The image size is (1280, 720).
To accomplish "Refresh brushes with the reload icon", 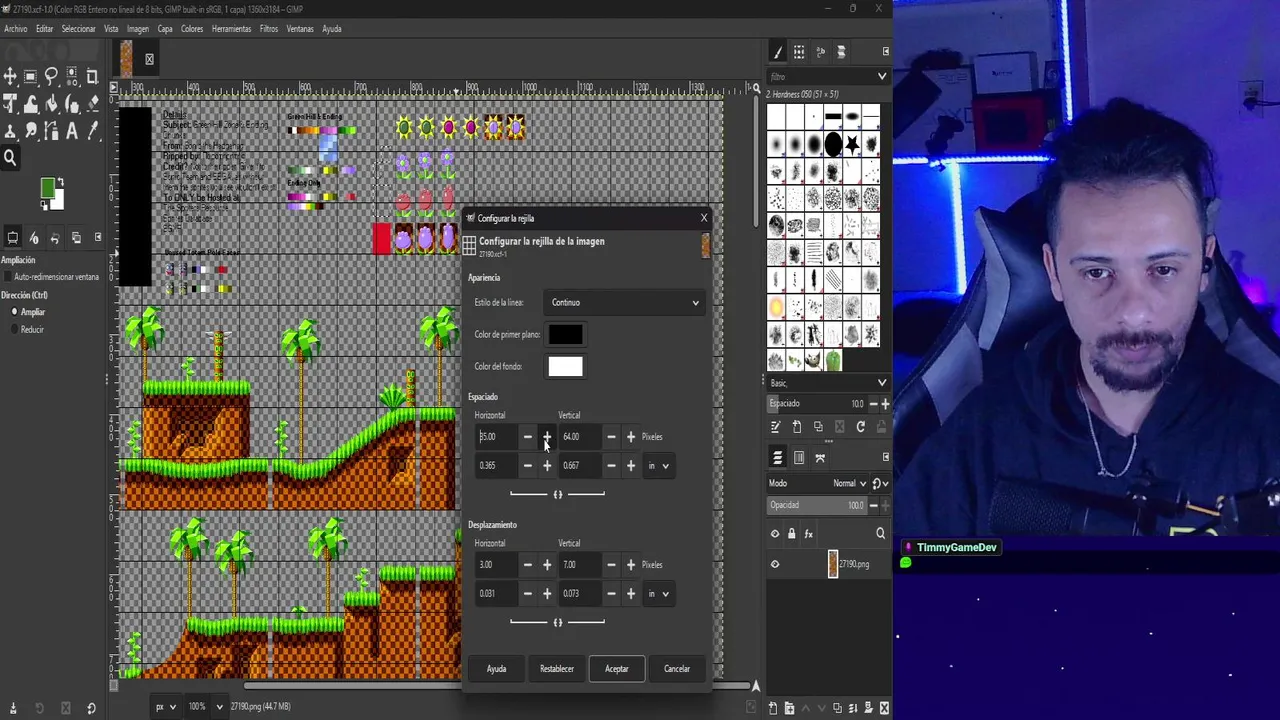I will coord(860,427).
